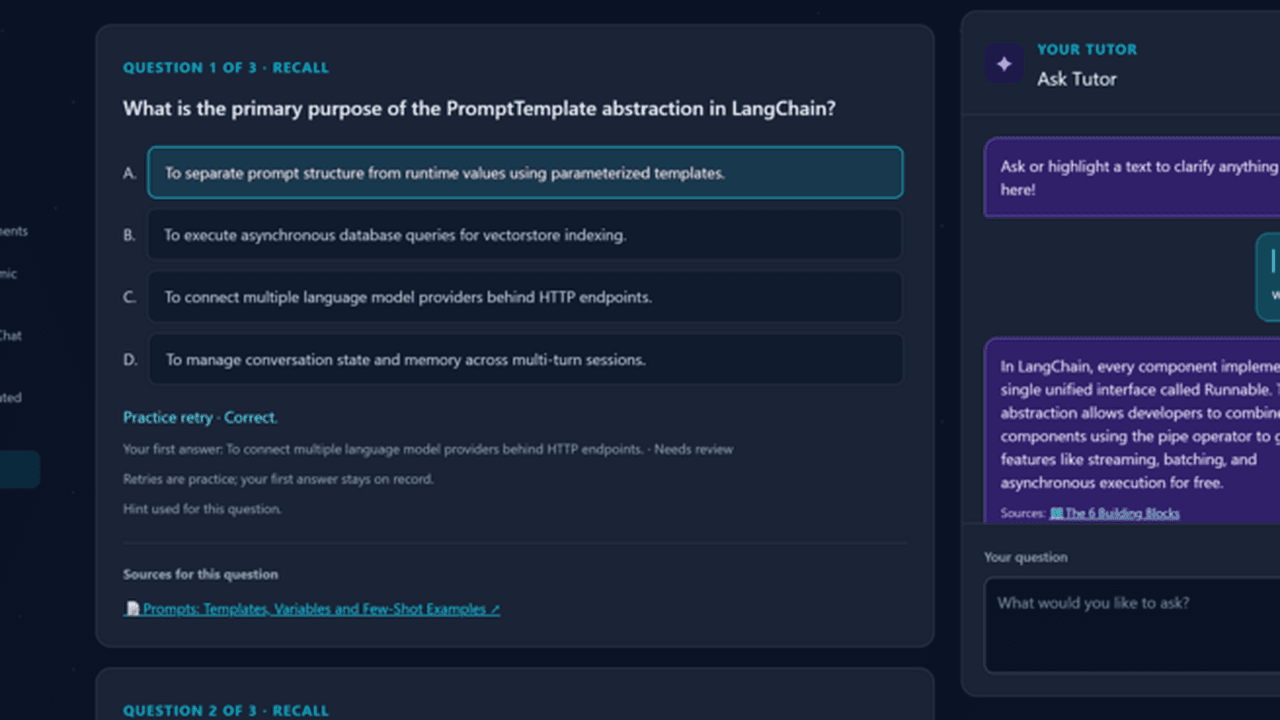The image size is (1280, 720).
Task: Click 'Retries are practice' notice text
Action: tap(278, 479)
